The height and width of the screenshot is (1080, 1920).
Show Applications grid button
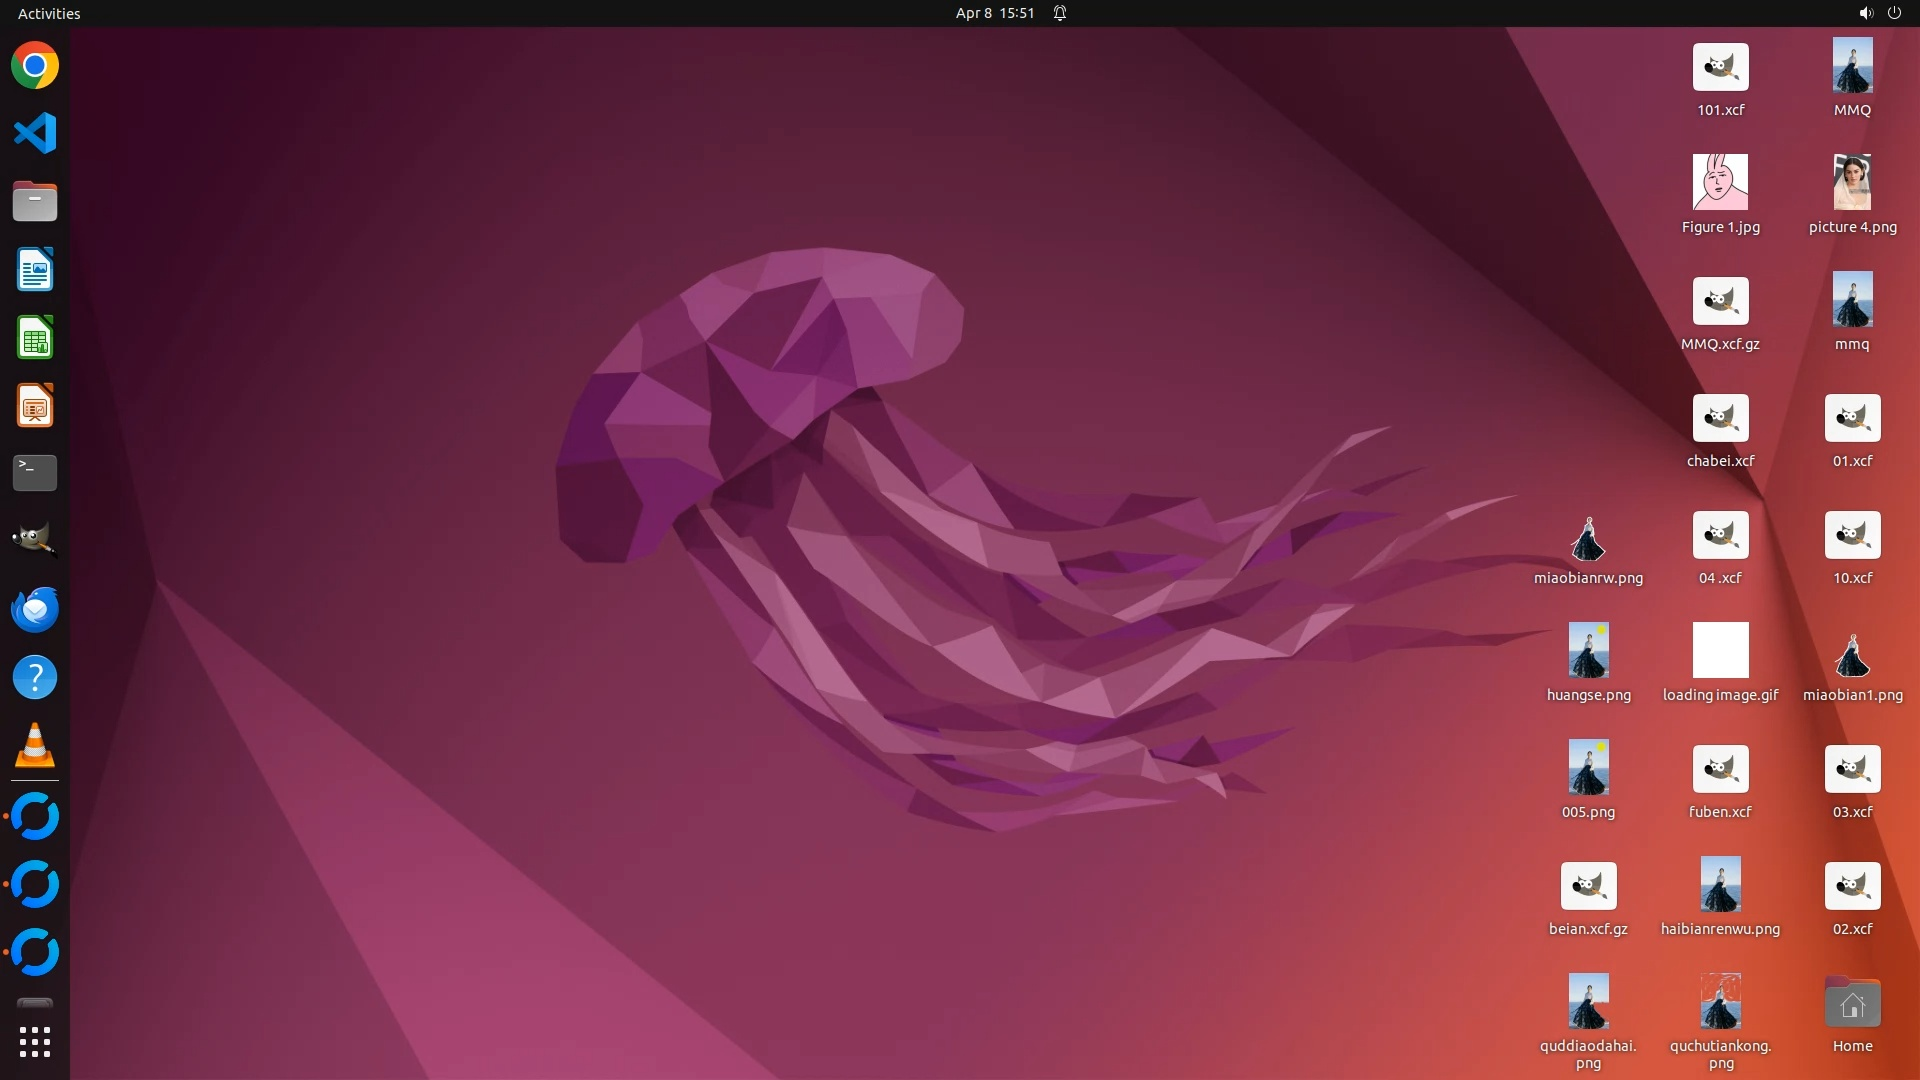tap(35, 1042)
